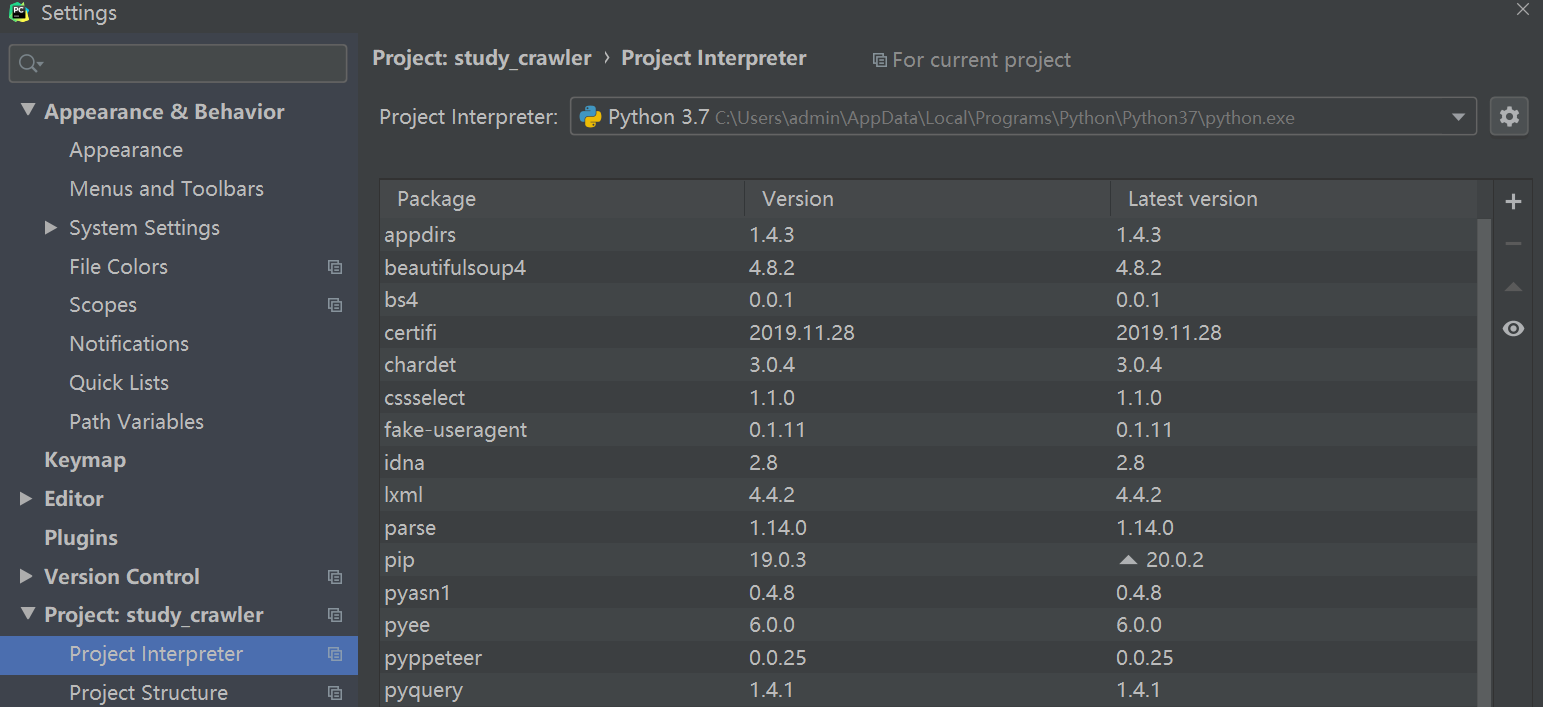Sort packages by Latest version column
1543x707 pixels.
pyautogui.click(x=1192, y=199)
